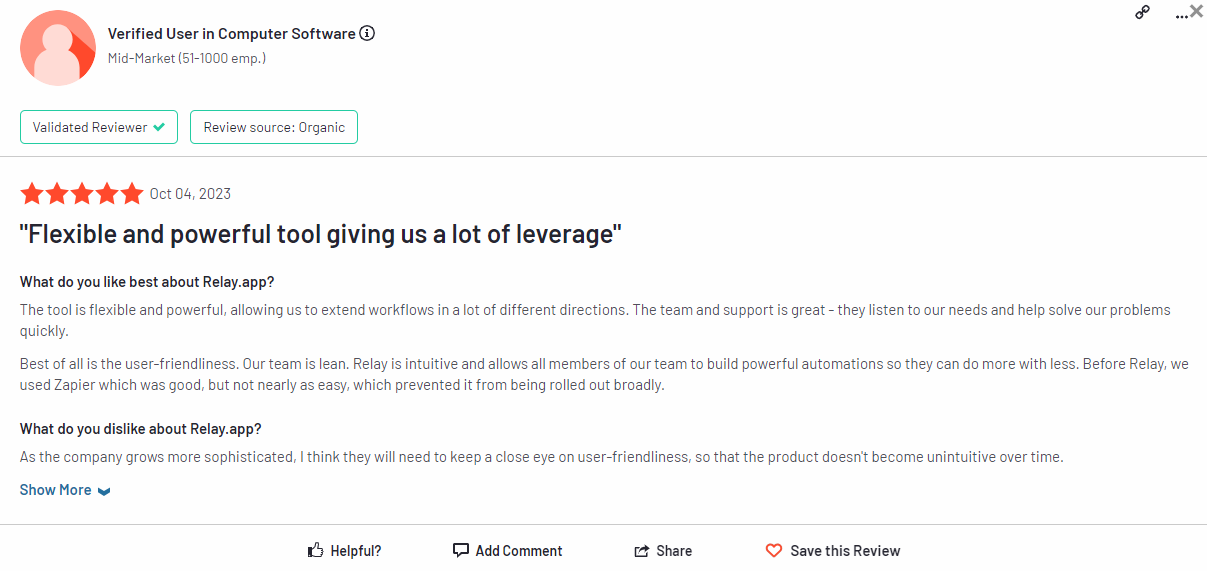Close the review with X icon

click(x=1196, y=11)
